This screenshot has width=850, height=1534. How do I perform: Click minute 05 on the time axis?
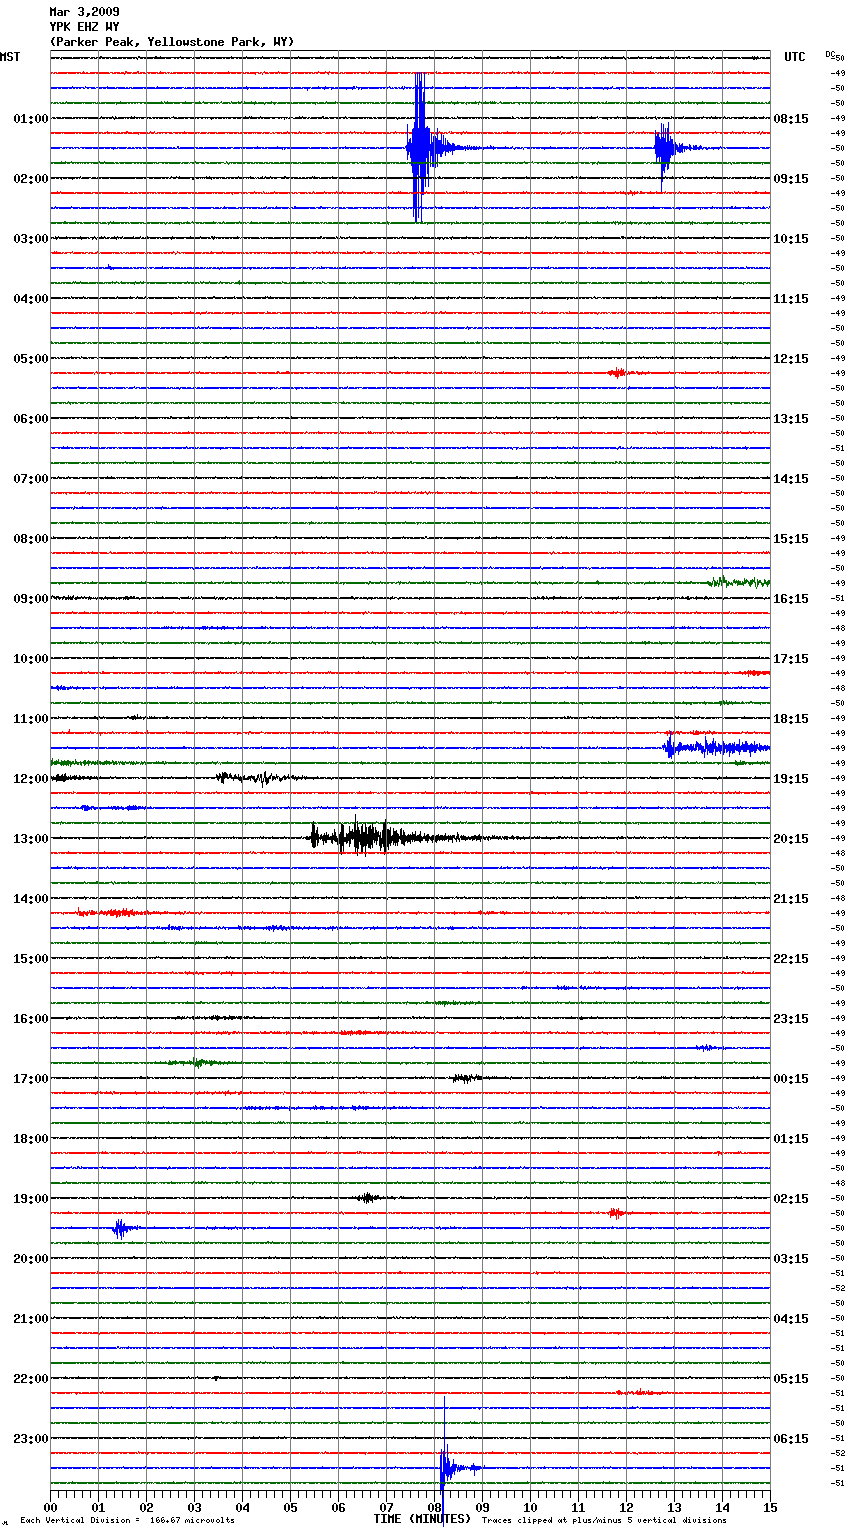[x=290, y=1507]
